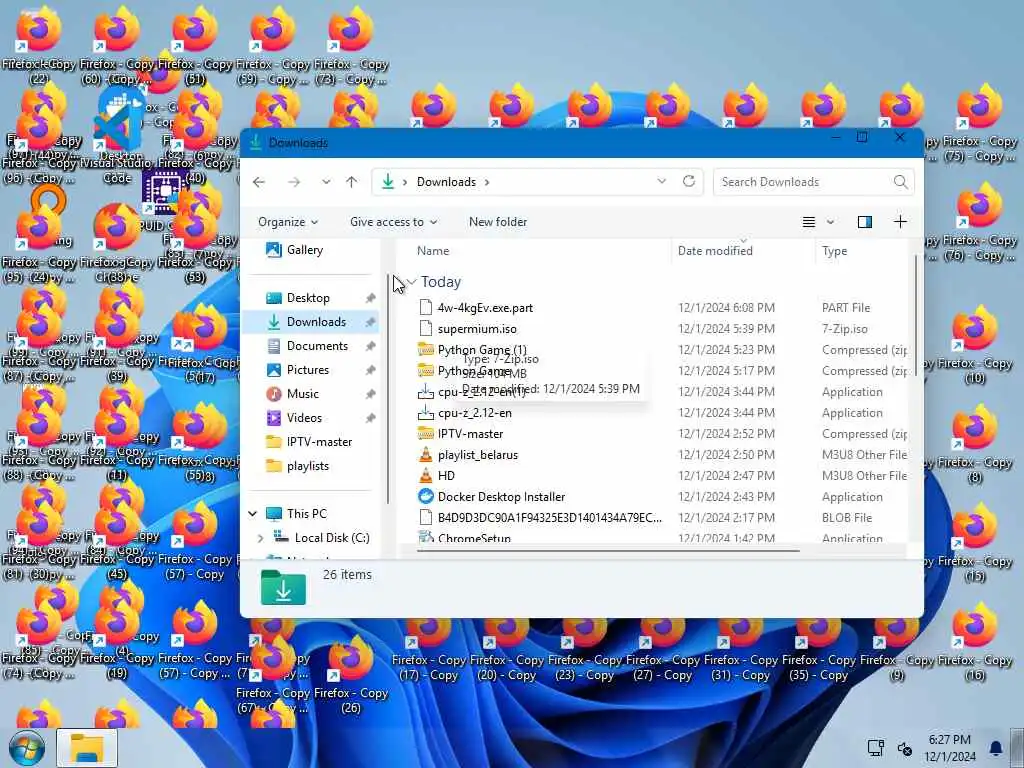Open the Start button on taskbar
Screen dimensions: 1024x768
[x=27, y=748]
